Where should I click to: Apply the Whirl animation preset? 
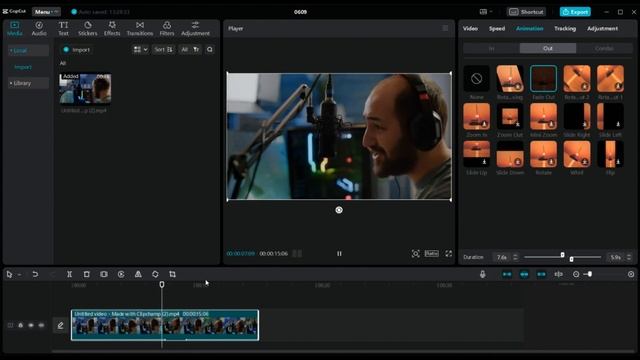577,154
